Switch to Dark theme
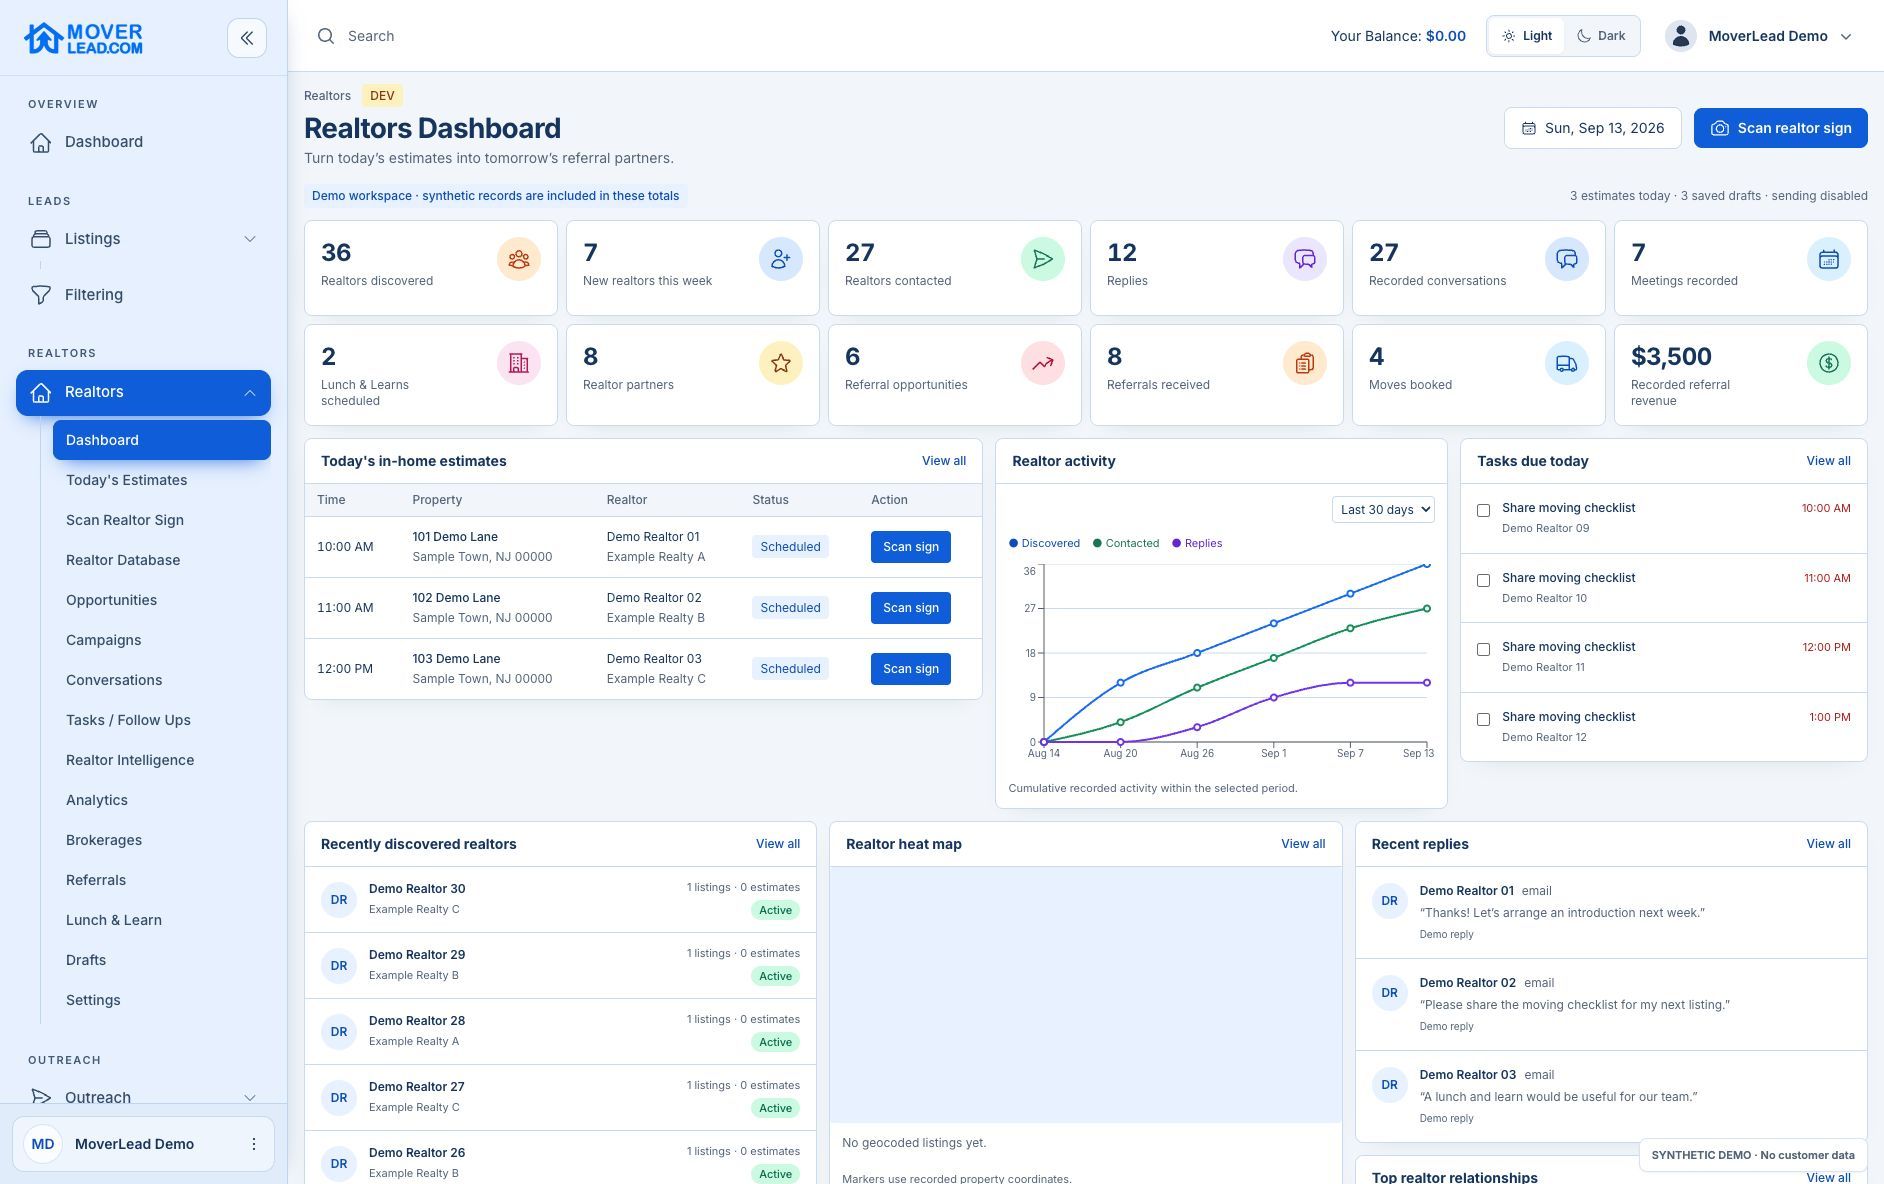 pos(1601,36)
